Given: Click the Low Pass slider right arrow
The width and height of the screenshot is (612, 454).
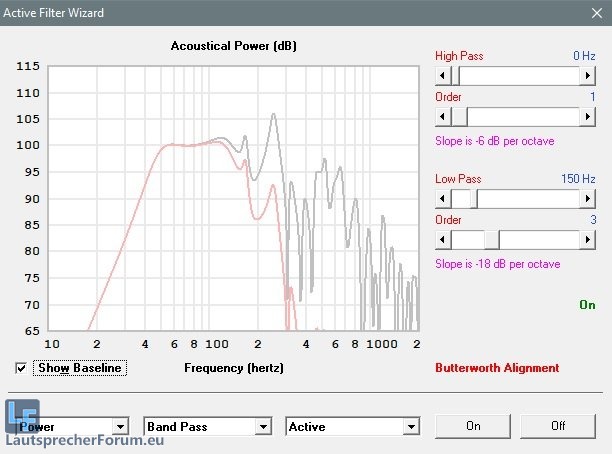Looking at the screenshot, I should [x=588, y=199].
